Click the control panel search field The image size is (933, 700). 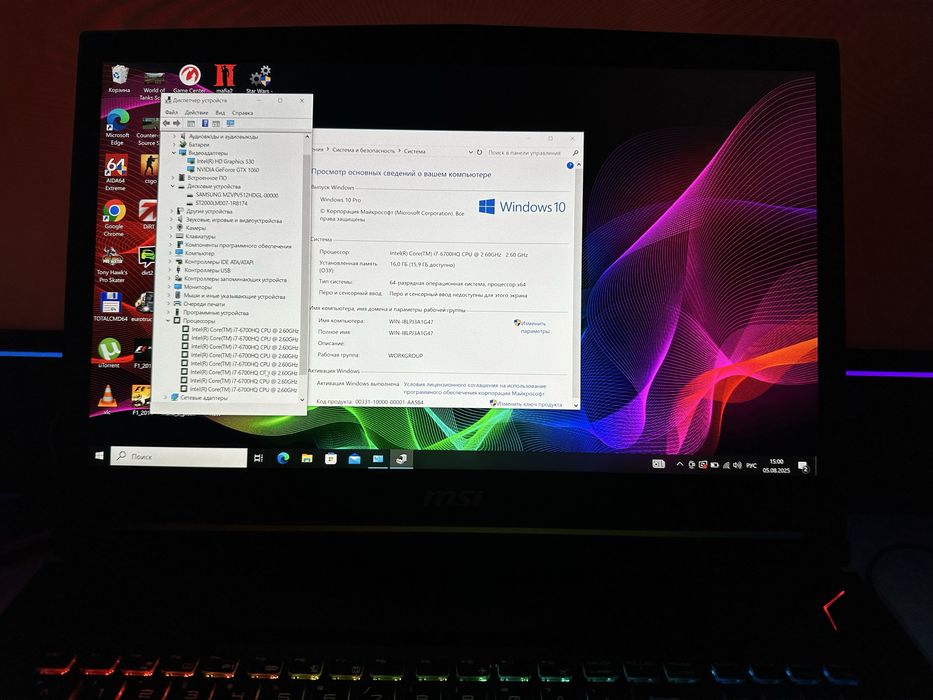pos(533,153)
